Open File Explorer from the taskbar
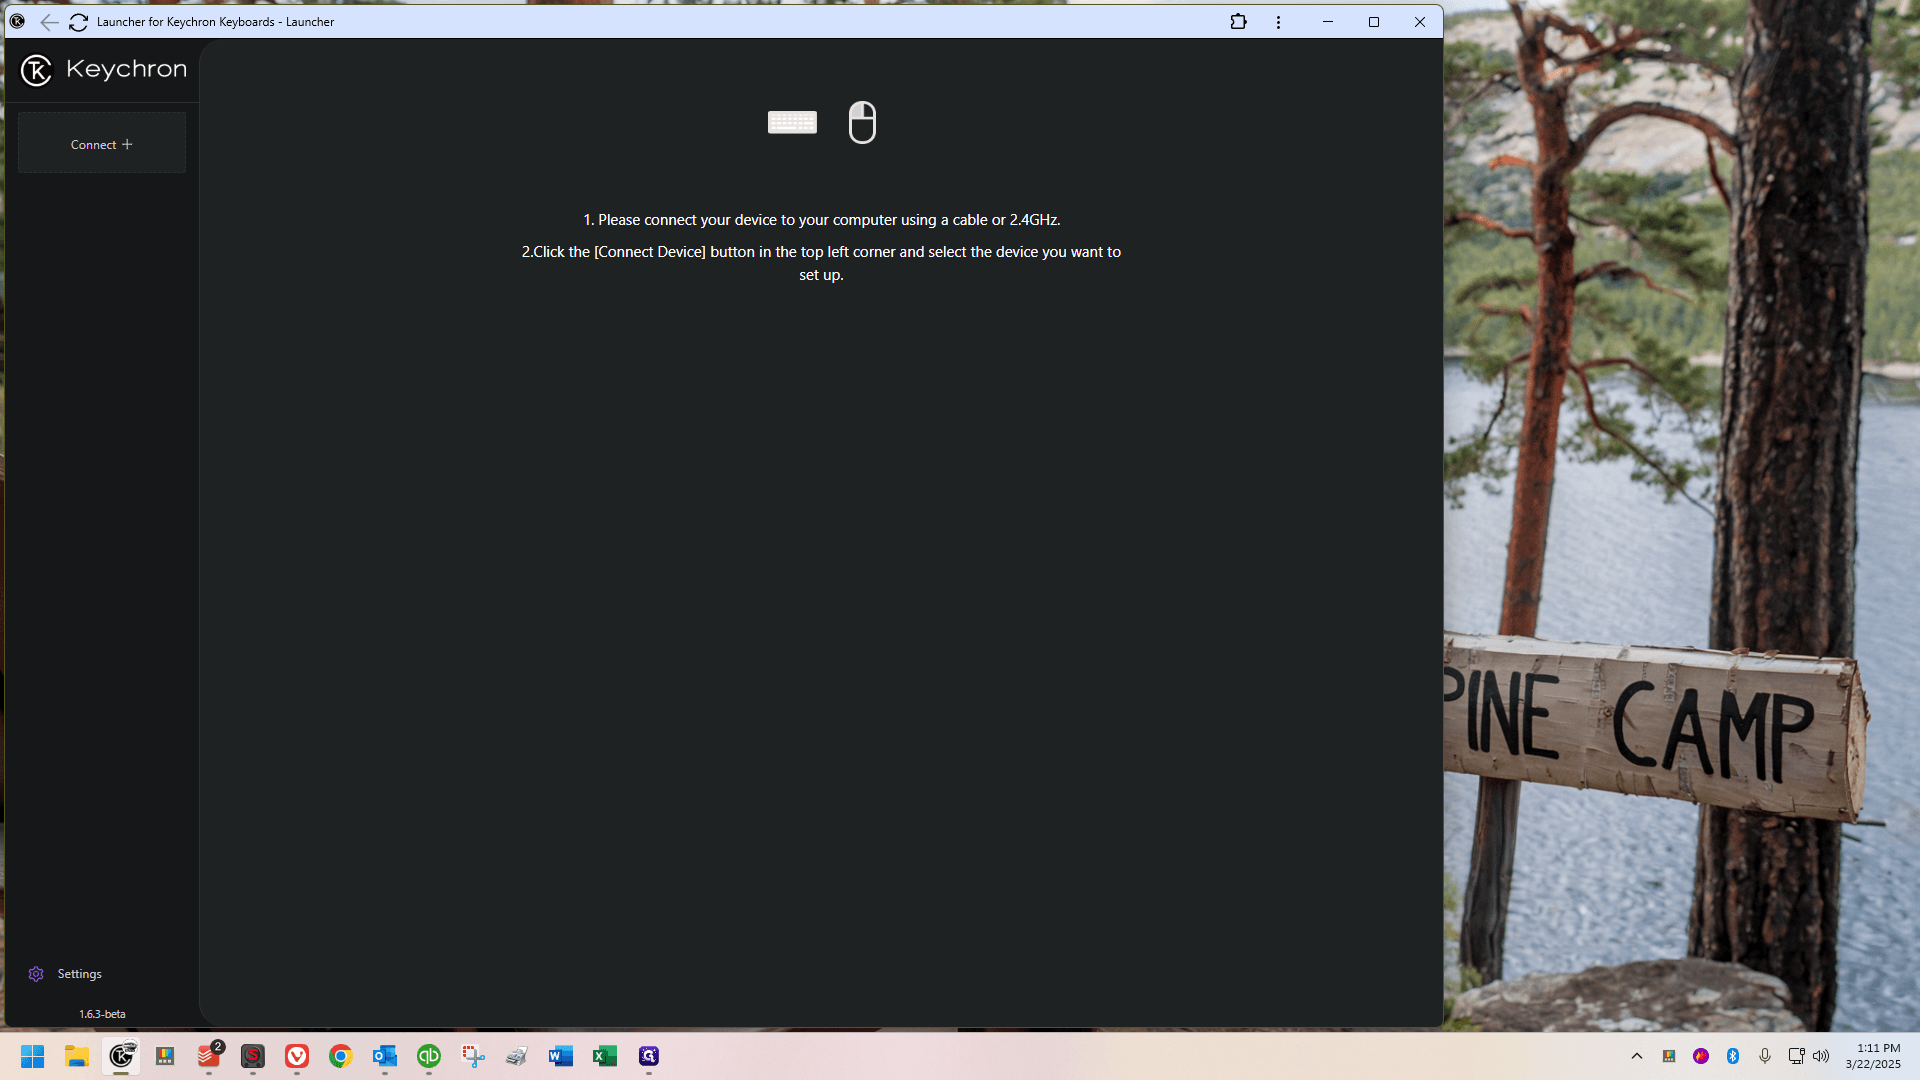This screenshot has width=1920, height=1080. [77, 1056]
